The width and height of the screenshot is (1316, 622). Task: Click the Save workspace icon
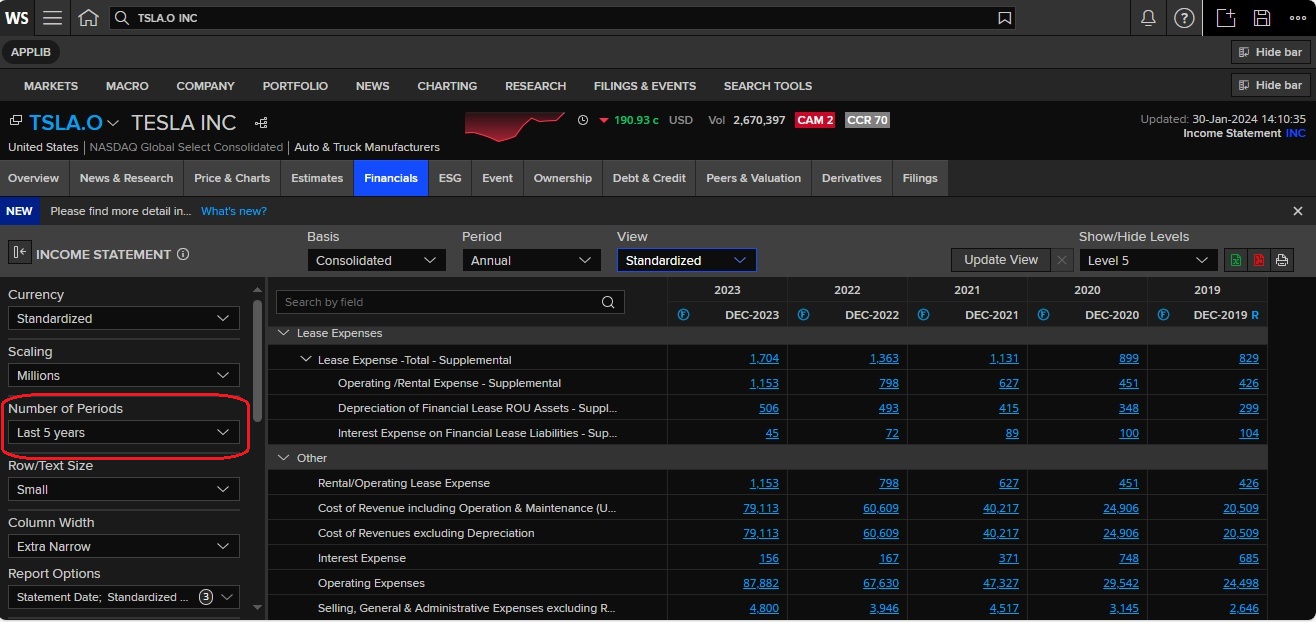pyautogui.click(x=1262, y=18)
